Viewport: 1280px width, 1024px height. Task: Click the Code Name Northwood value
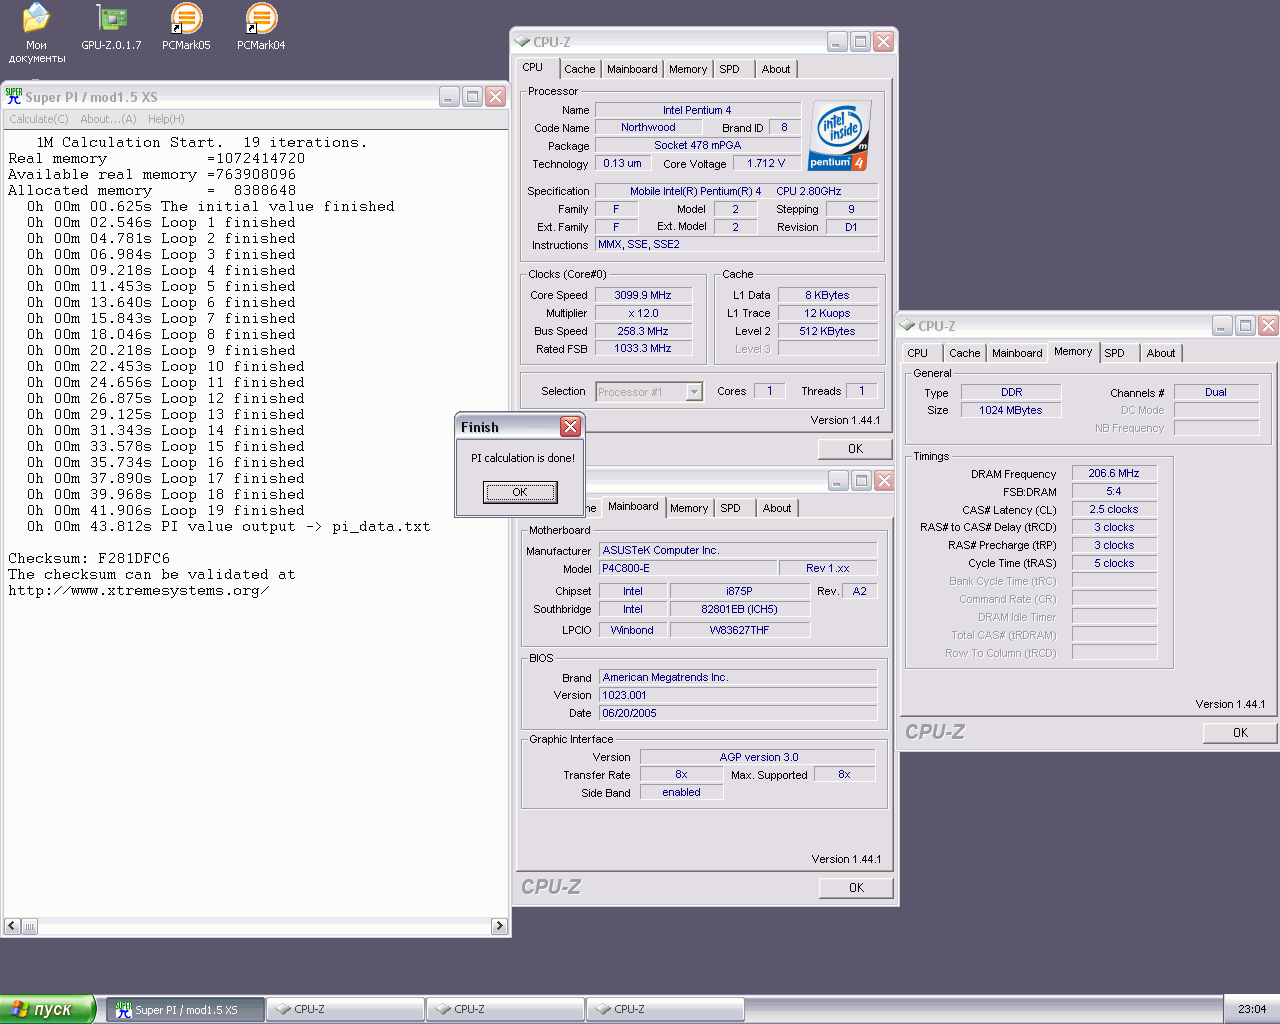click(x=648, y=127)
